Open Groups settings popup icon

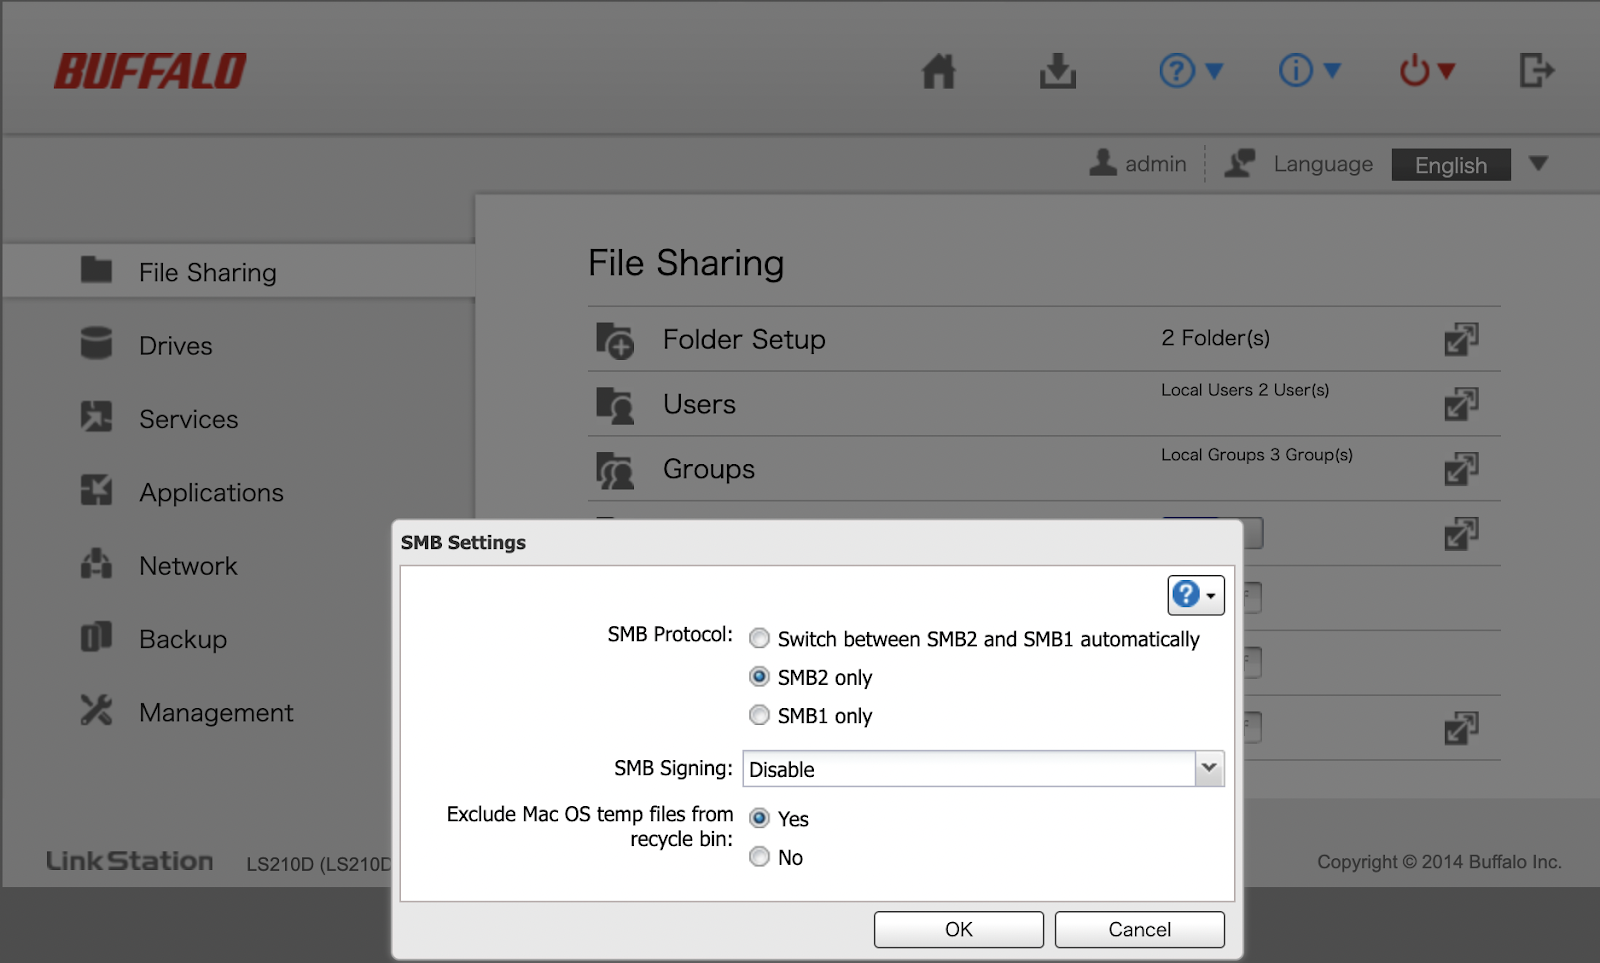coord(1461,469)
